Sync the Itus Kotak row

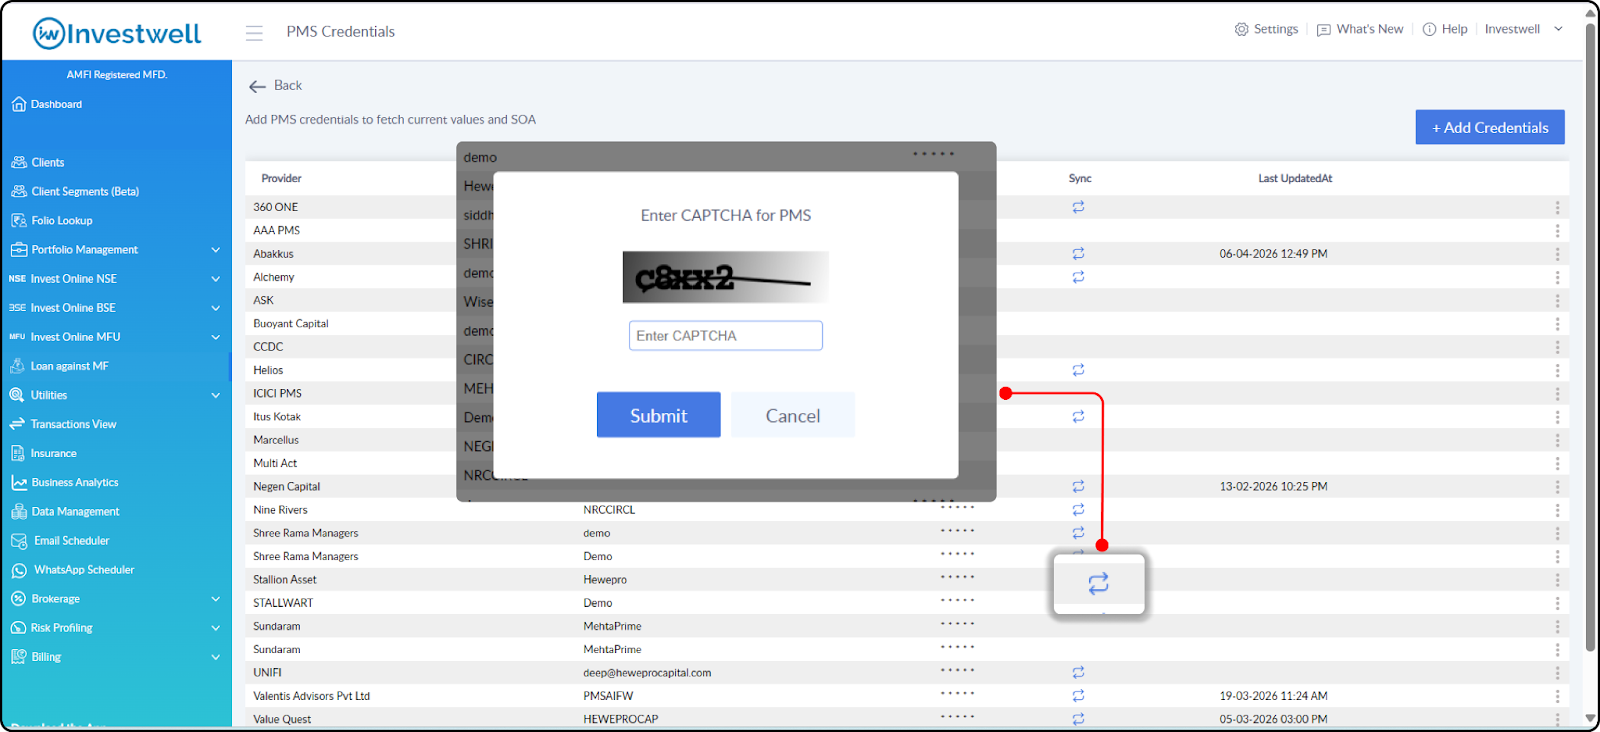[x=1078, y=417]
